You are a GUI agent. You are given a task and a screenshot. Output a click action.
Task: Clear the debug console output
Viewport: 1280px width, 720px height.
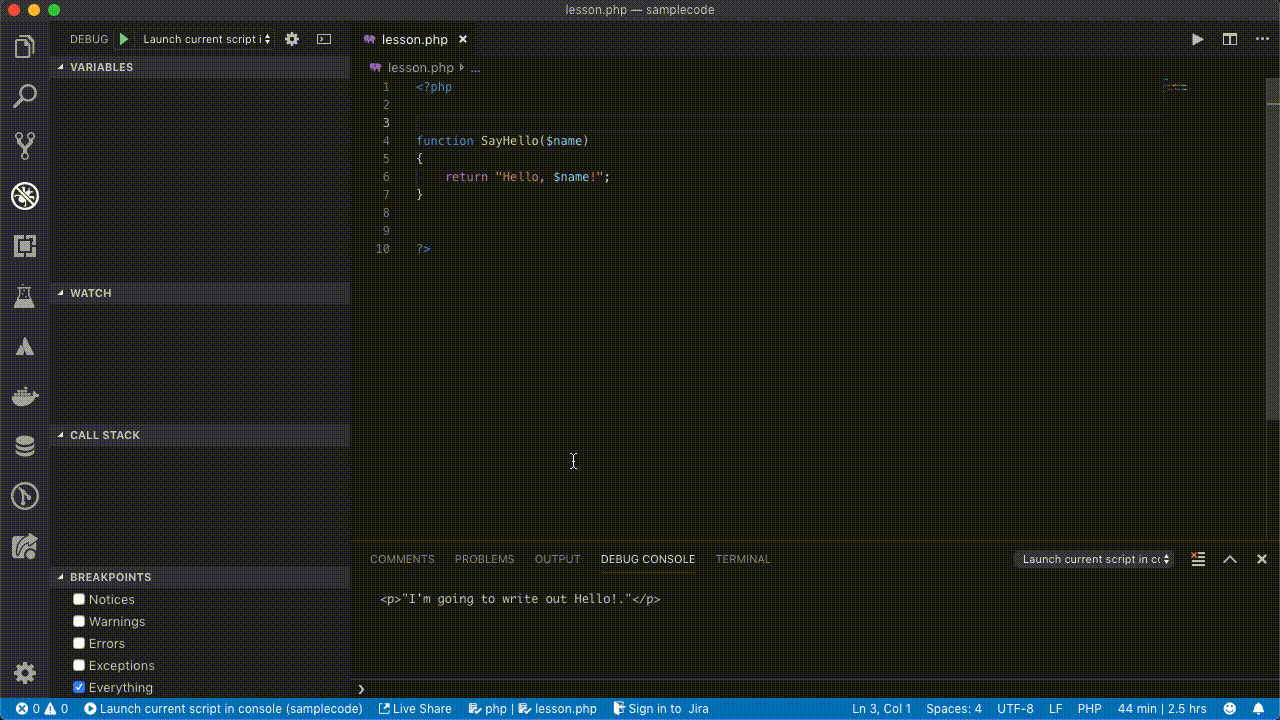click(1198, 559)
